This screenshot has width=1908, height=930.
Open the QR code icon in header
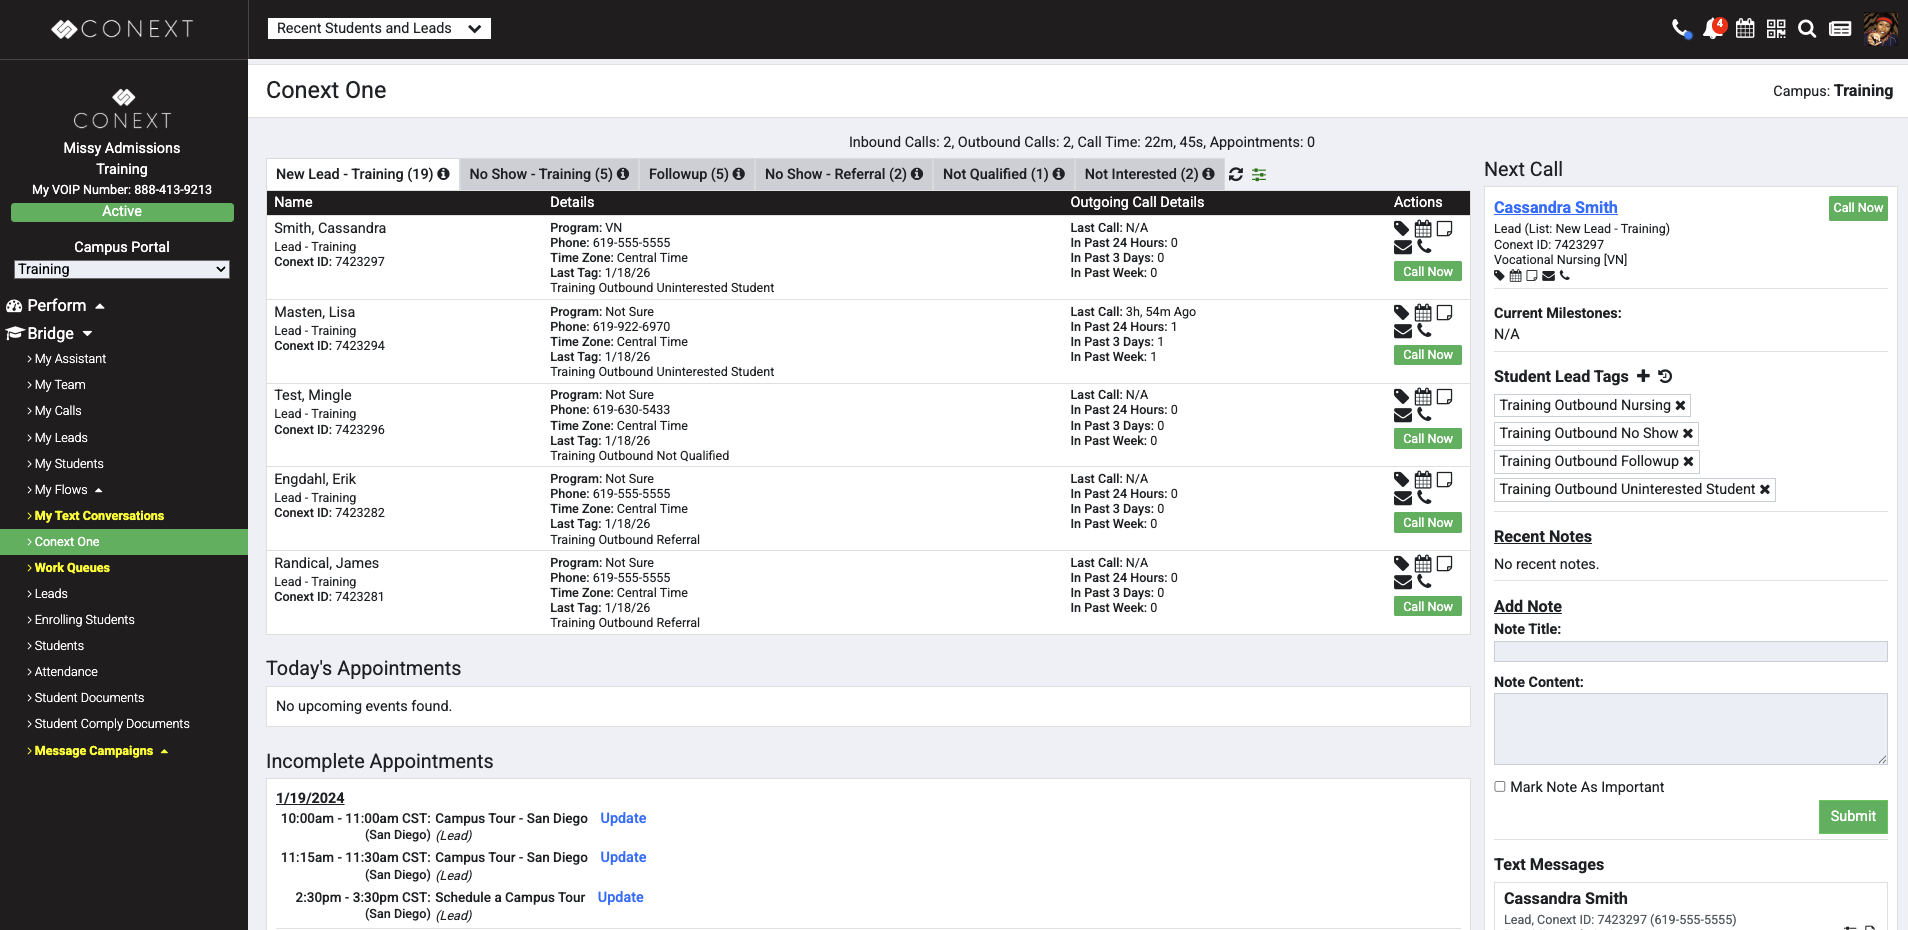1776,29
